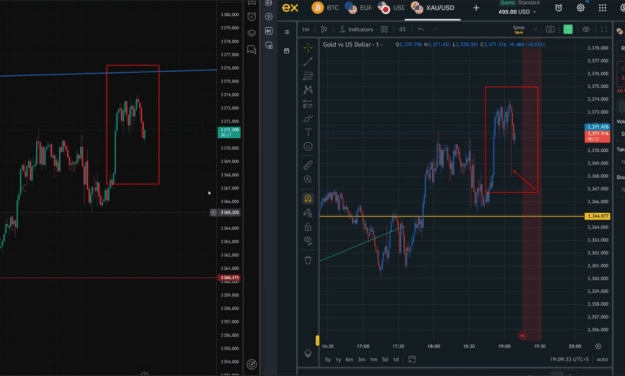Select the 5y date range

(328, 359)
